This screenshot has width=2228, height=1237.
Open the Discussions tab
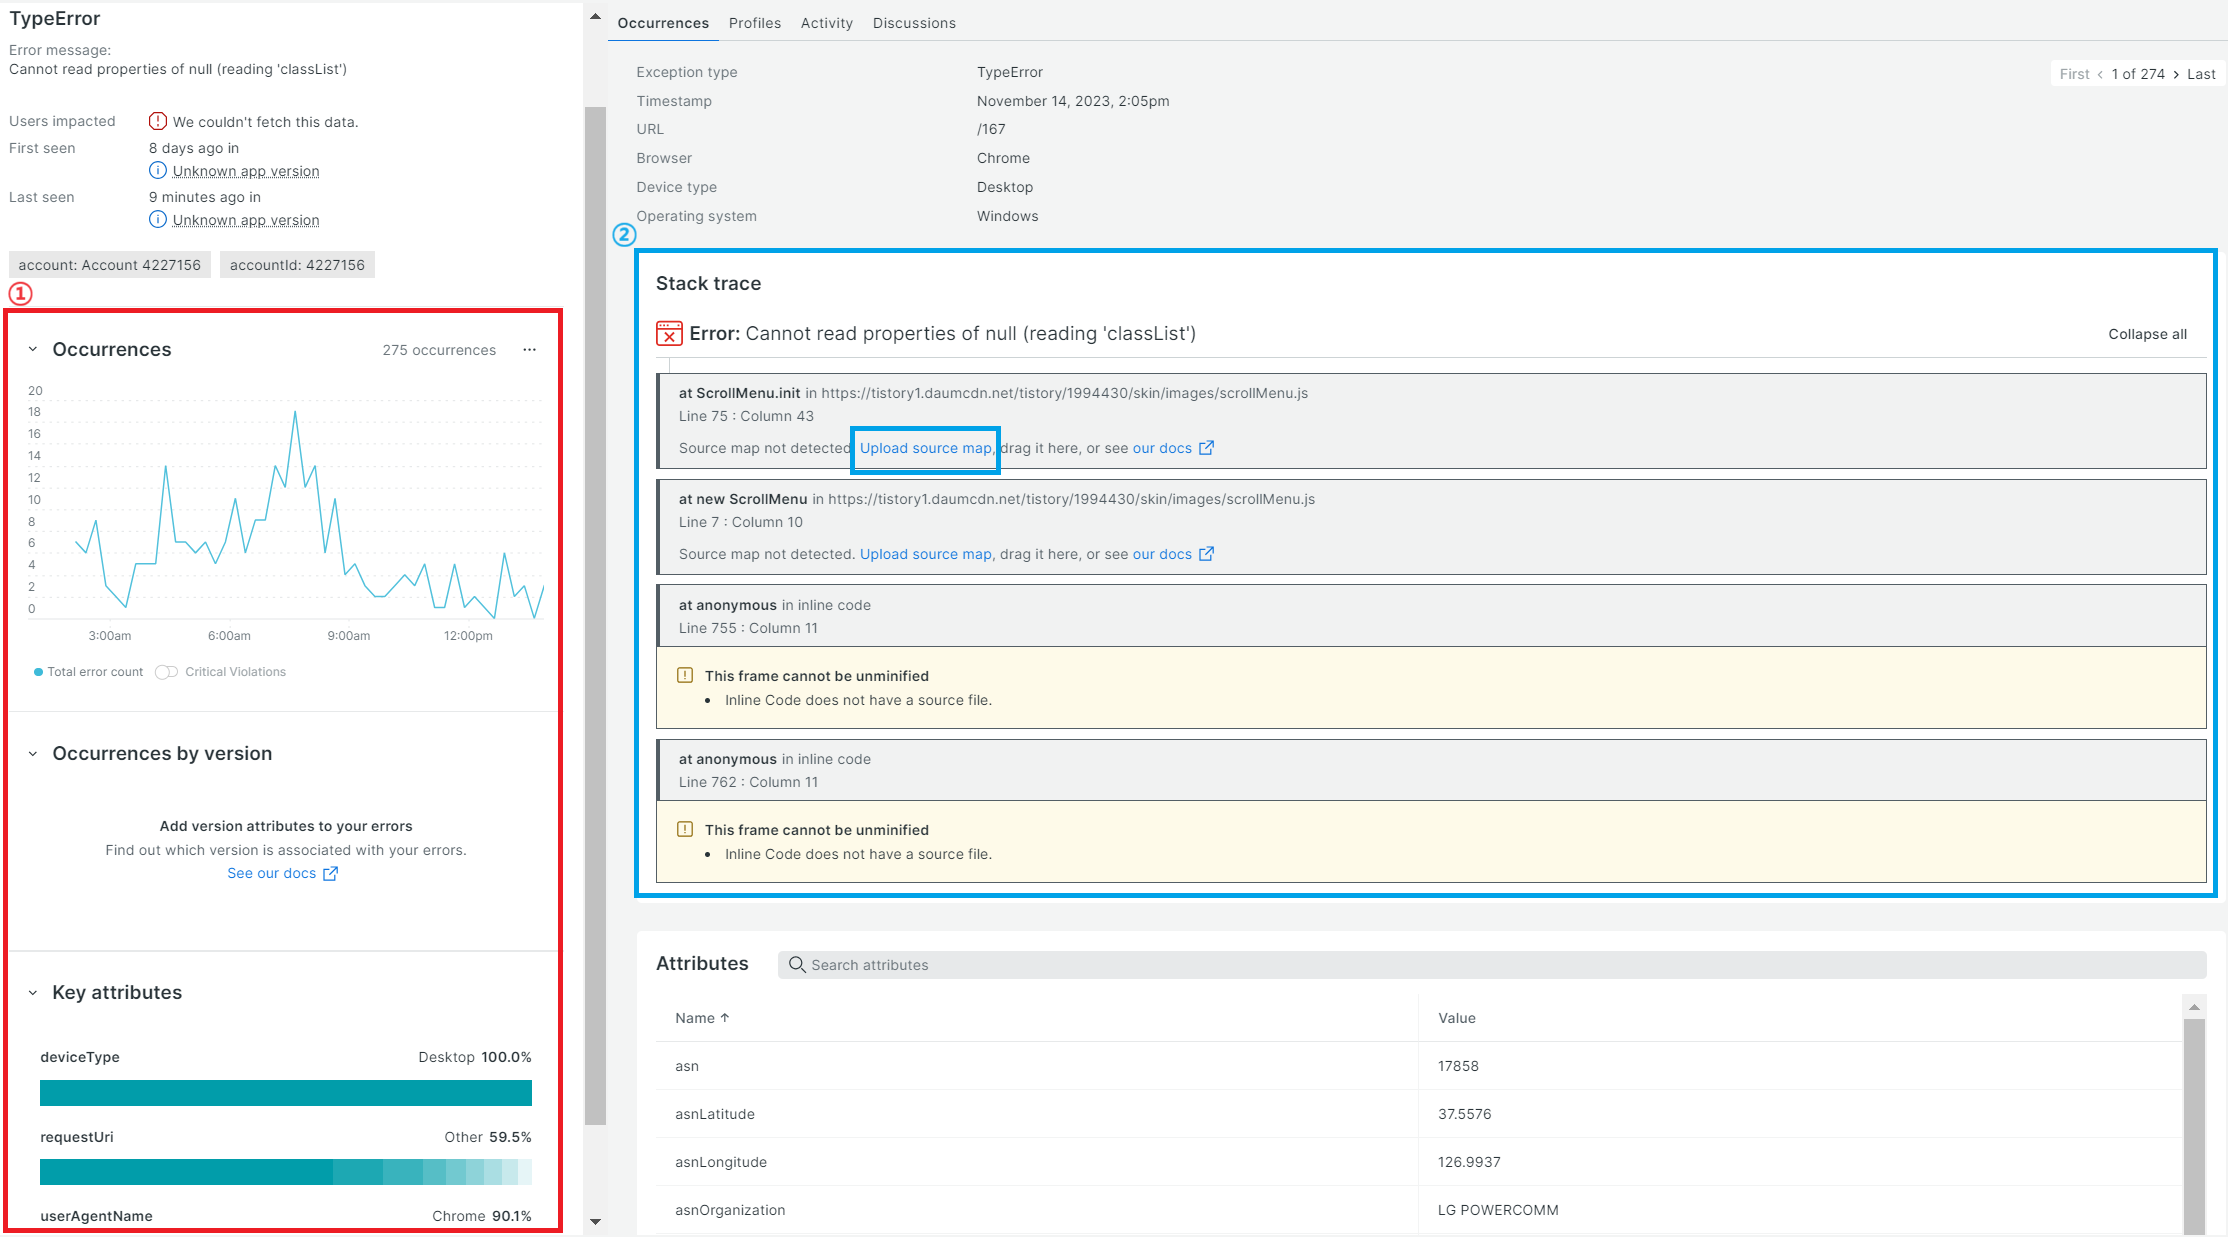tap(913, 23)
